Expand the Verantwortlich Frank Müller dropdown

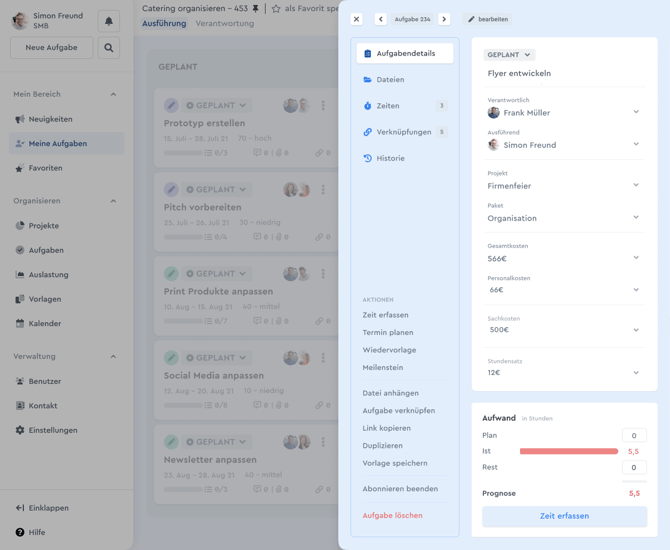click(x=636, y=112)
